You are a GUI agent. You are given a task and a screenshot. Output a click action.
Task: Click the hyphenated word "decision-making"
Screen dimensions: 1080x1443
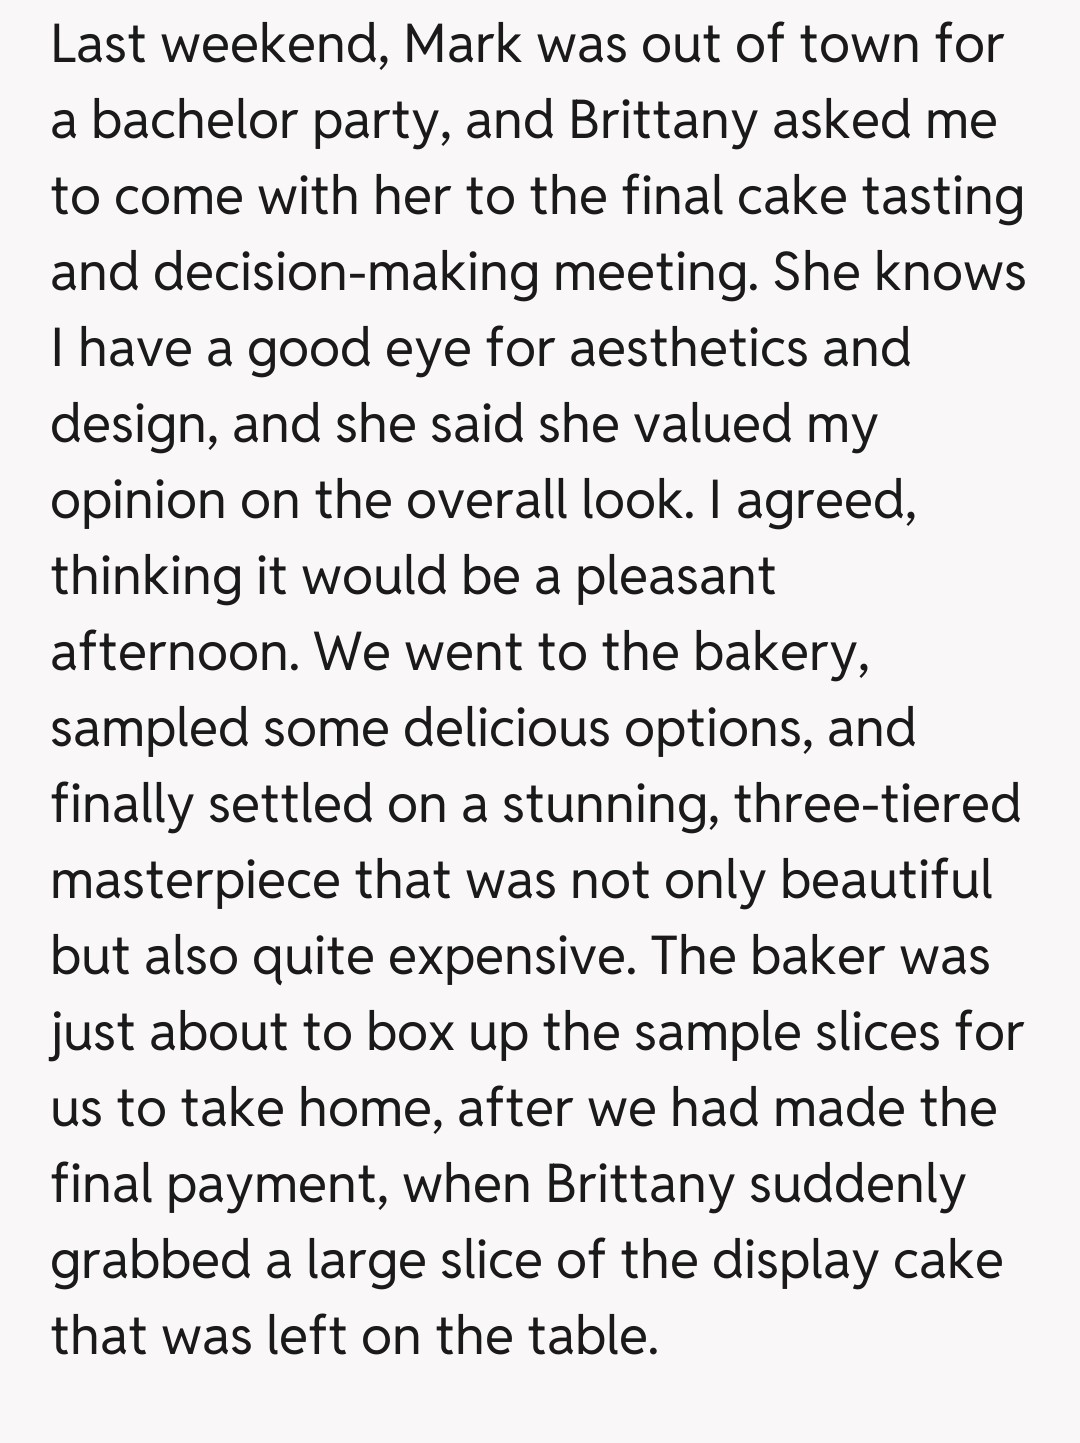point(345,273)
